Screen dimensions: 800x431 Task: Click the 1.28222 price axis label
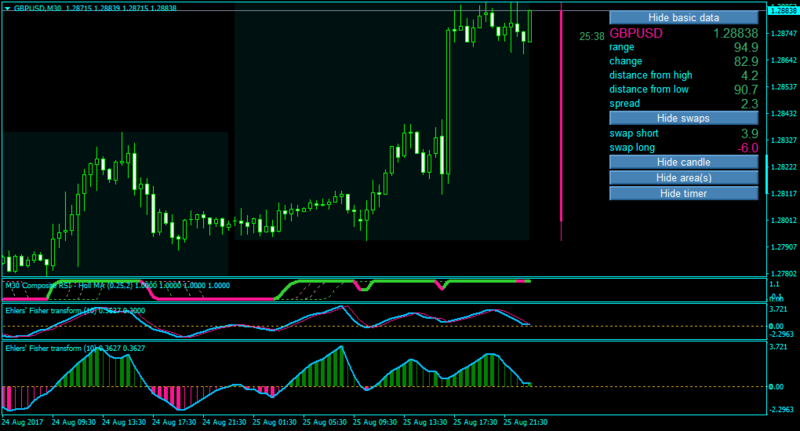tap(784, 167)
